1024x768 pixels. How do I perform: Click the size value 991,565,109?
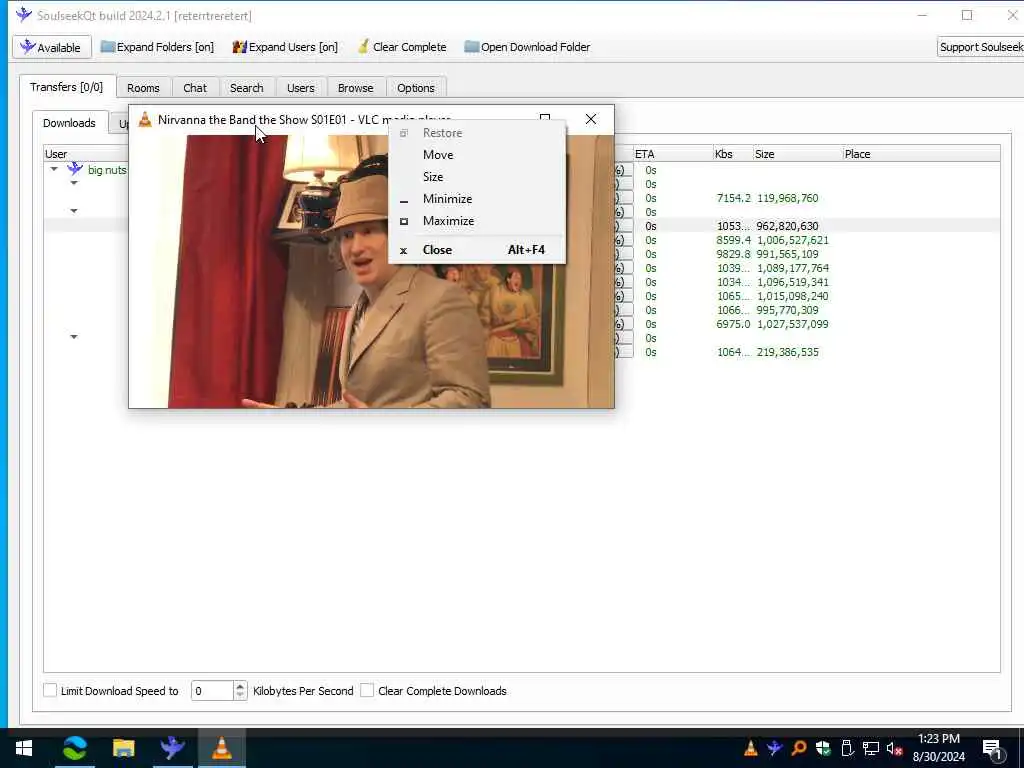point(787,254)
